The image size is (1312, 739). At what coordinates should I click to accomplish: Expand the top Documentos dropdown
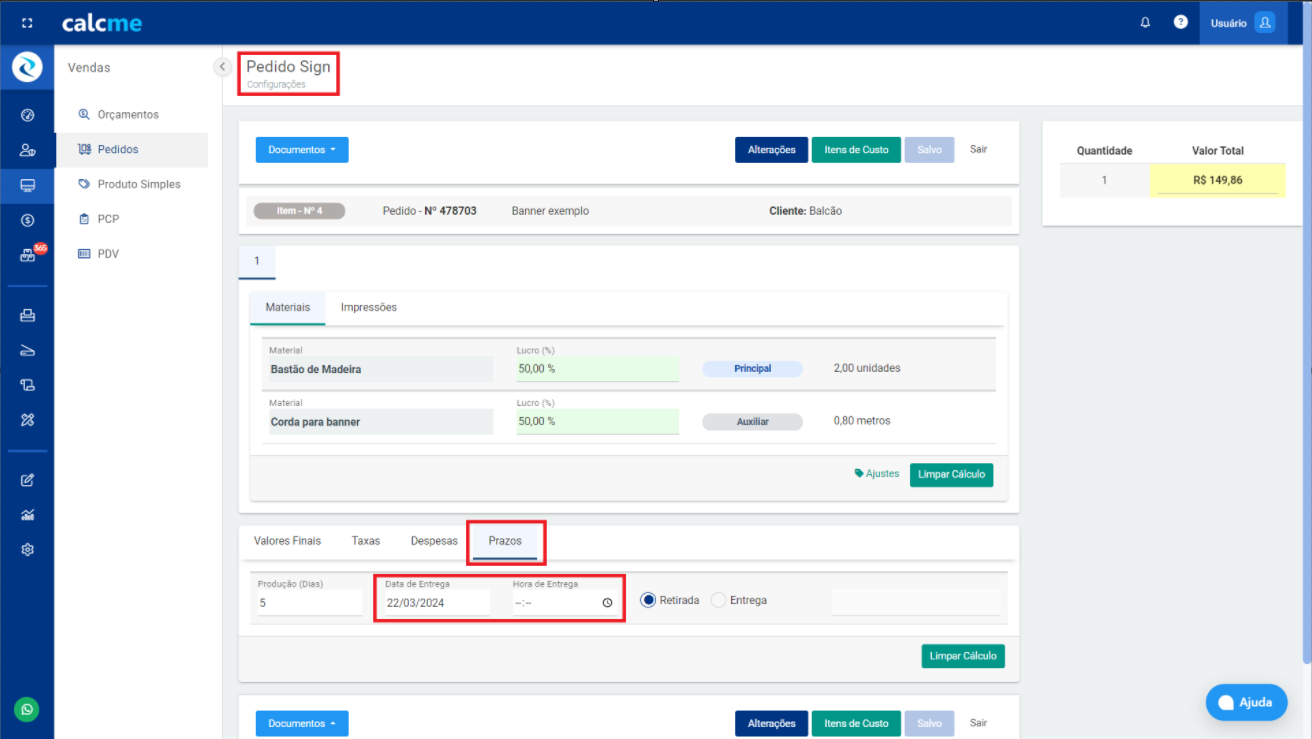coord(302,150)
